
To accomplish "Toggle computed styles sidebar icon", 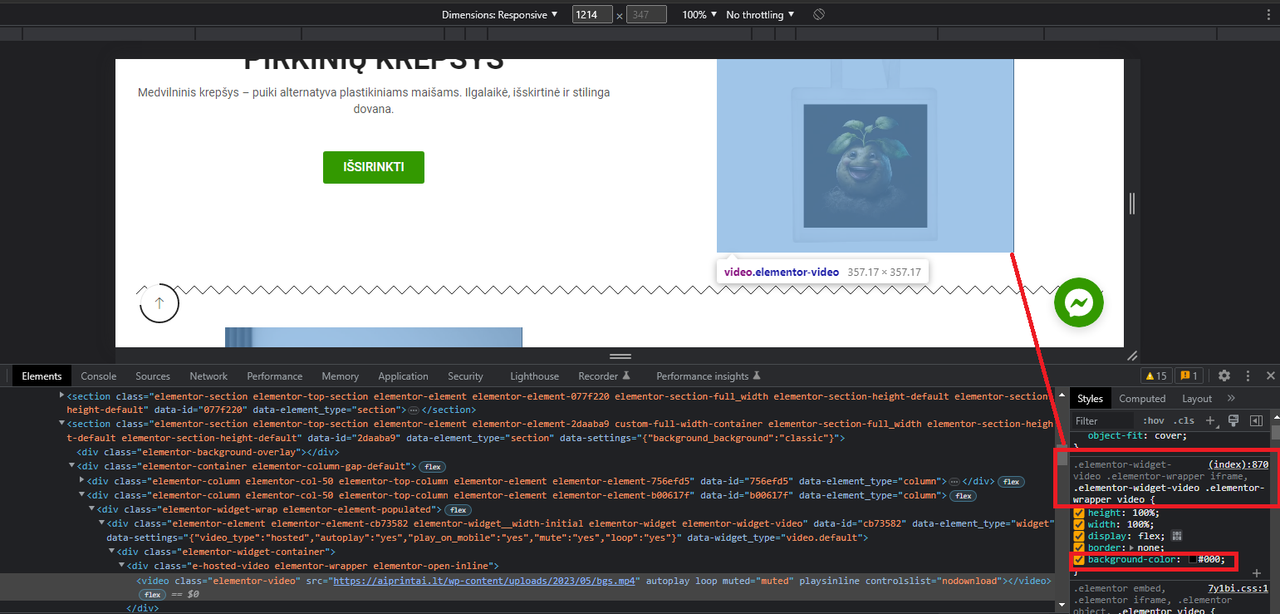I will 1257,421.
